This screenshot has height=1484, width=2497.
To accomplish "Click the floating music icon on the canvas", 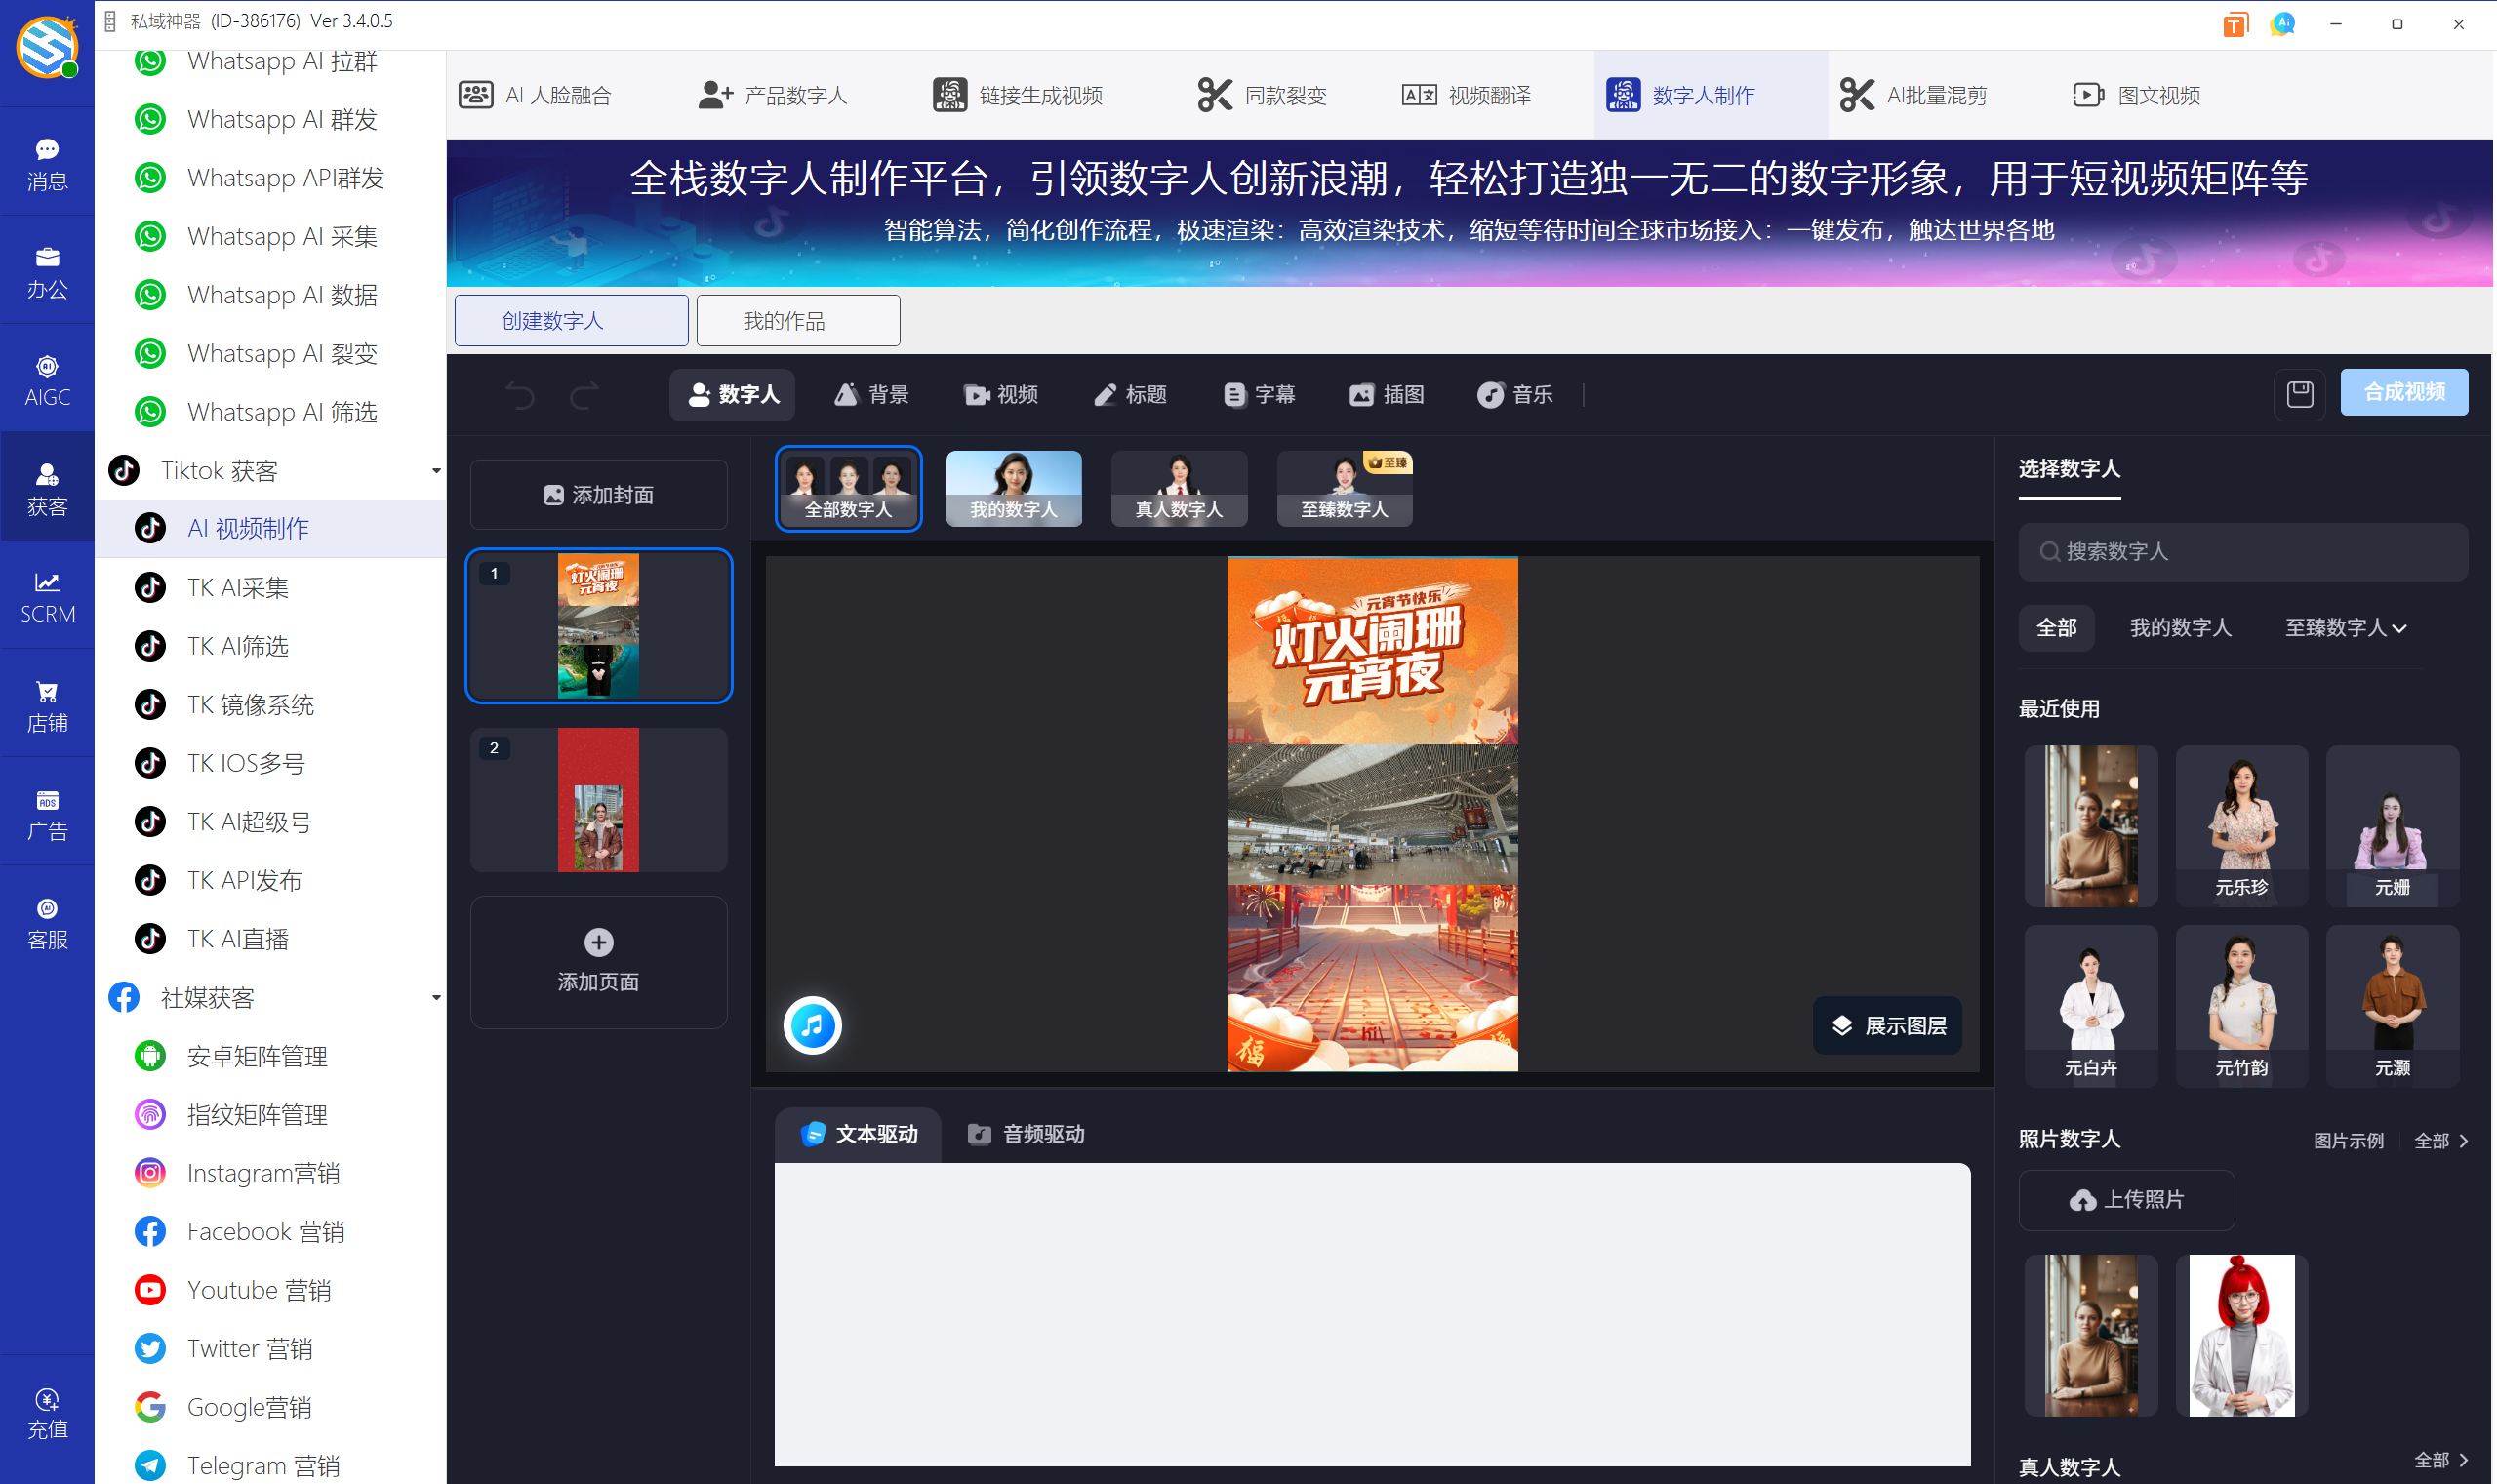I will (x=812, y=1024).
